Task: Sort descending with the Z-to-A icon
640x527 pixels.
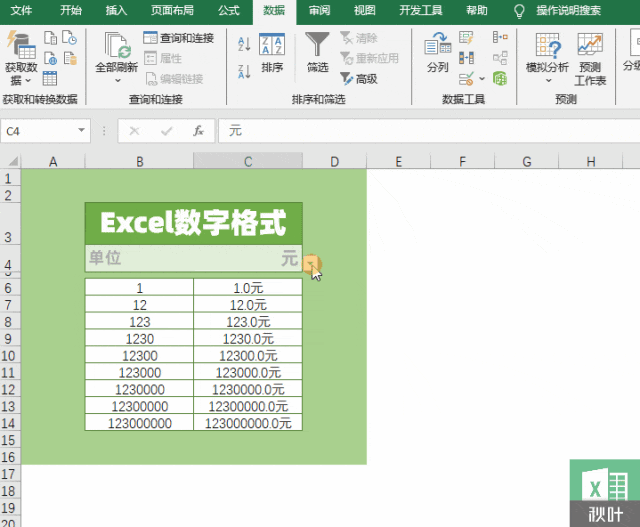Action: point(244,72)
